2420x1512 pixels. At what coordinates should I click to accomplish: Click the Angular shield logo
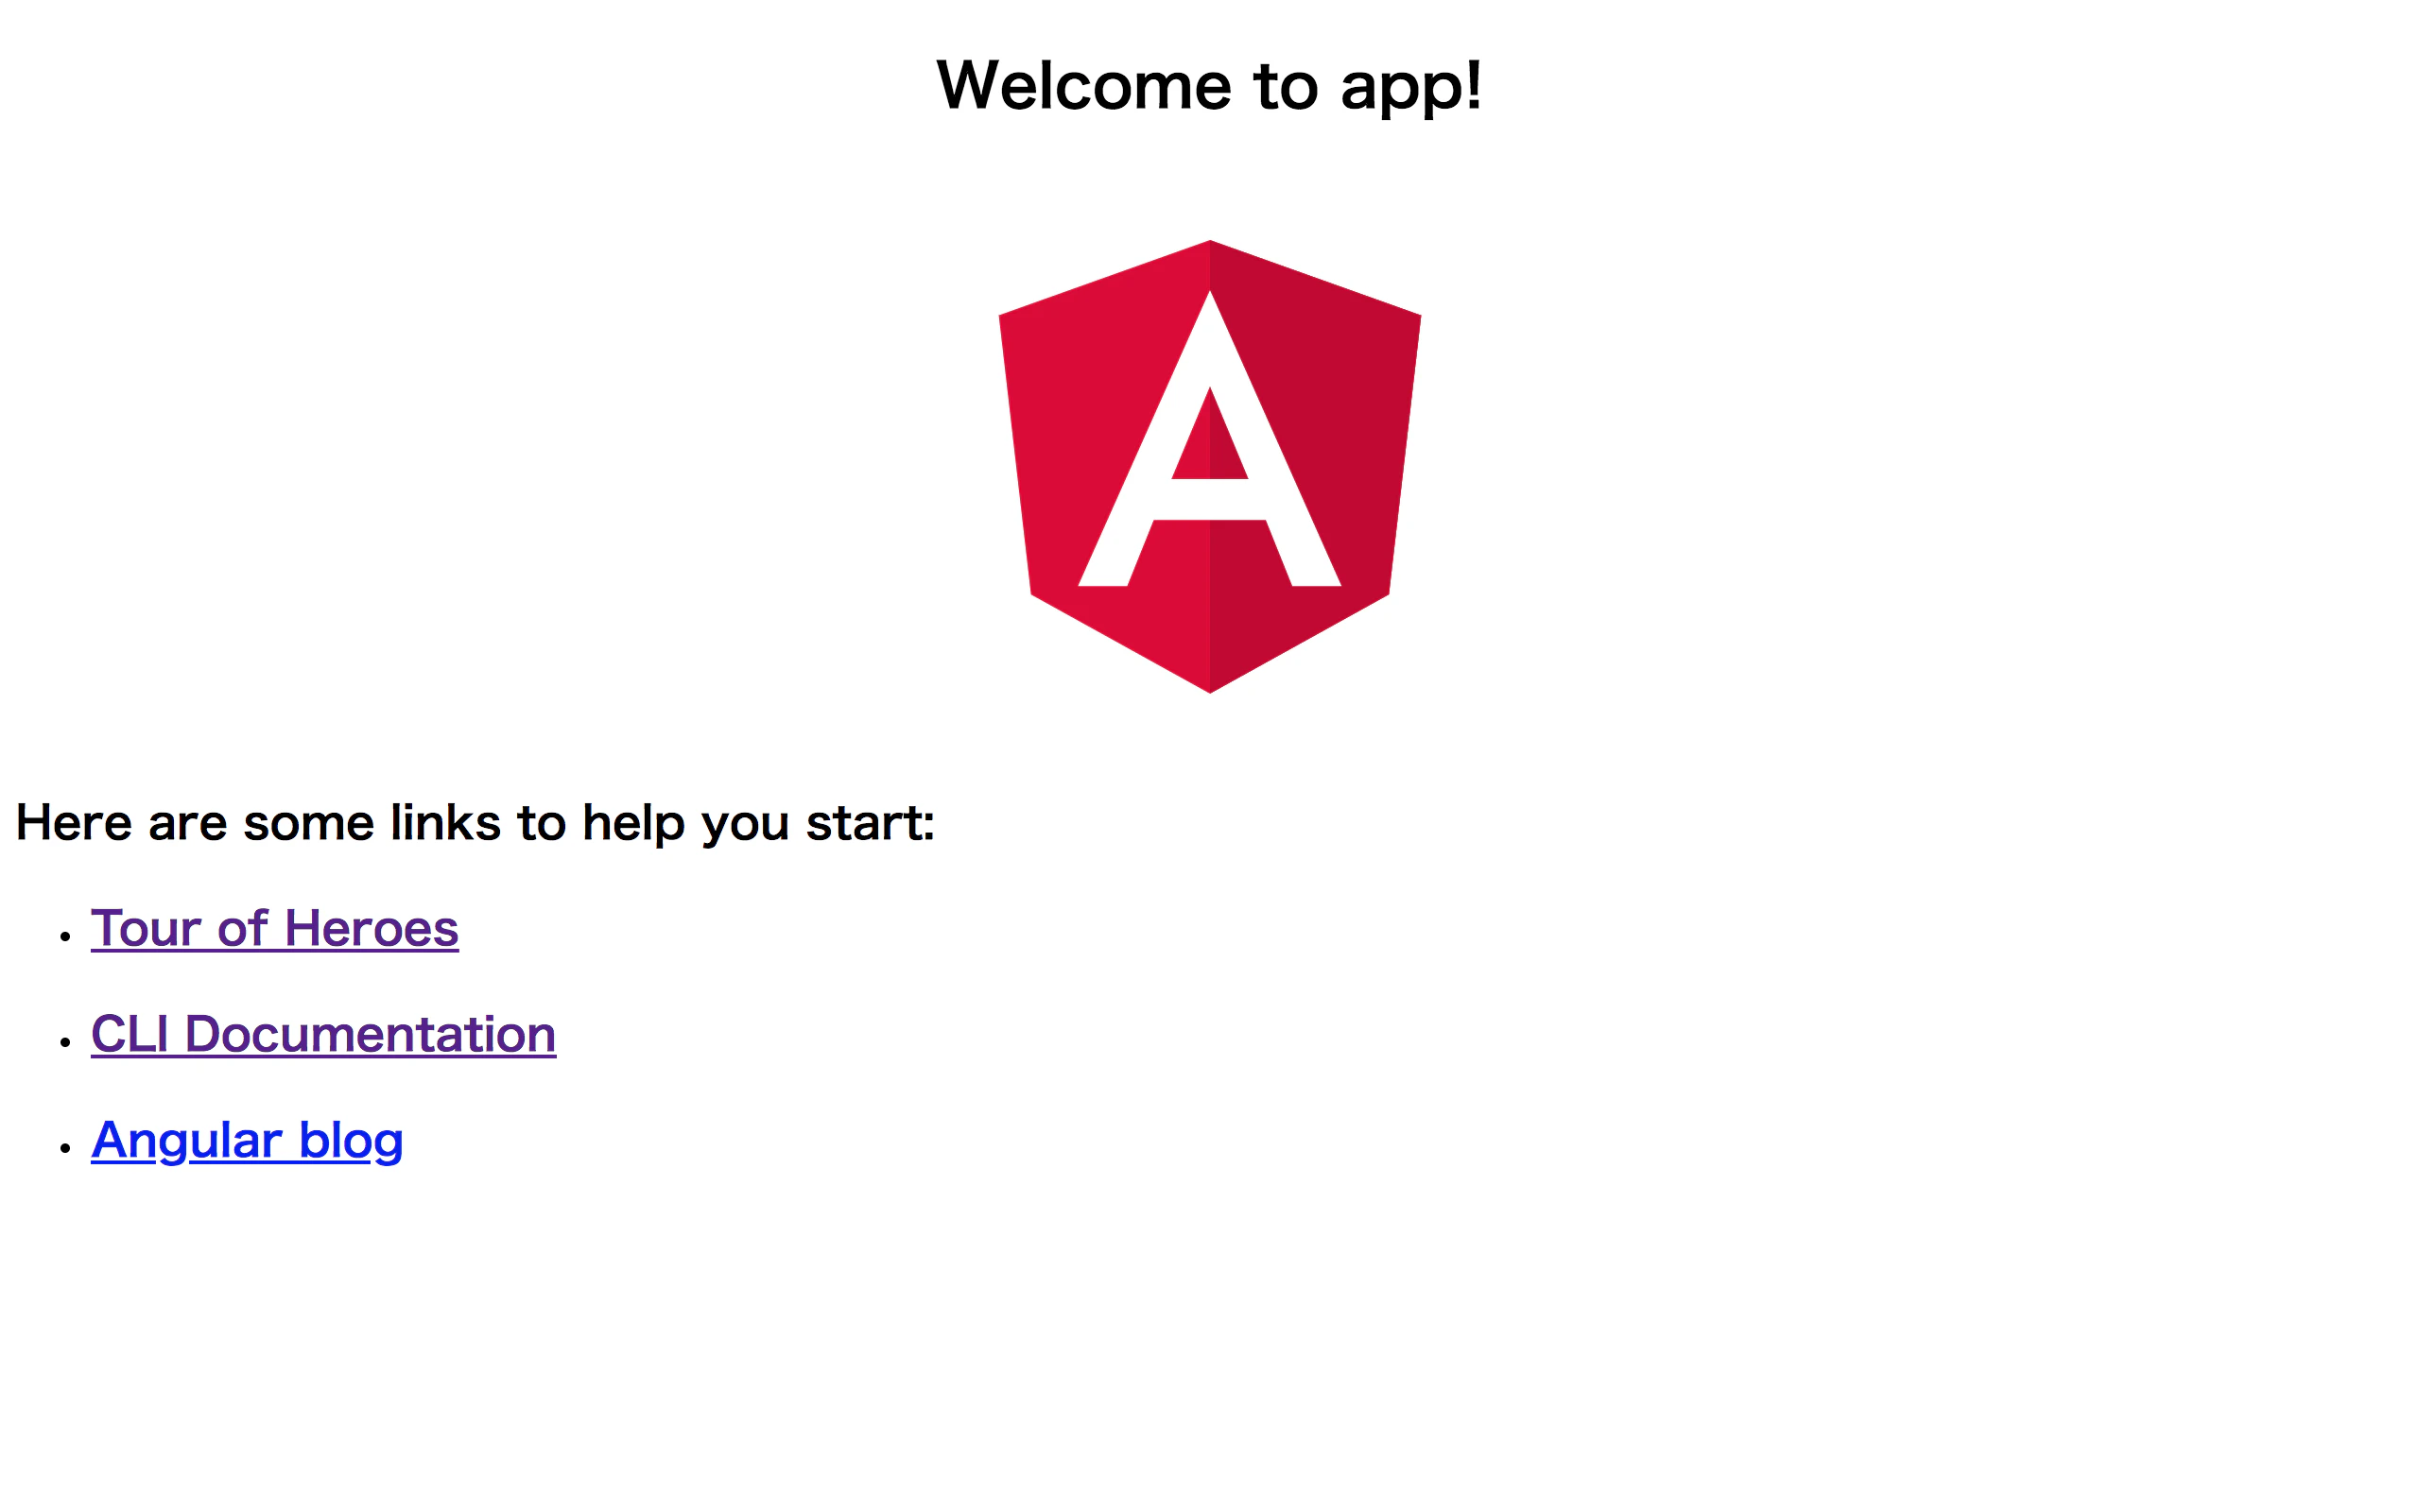pos(1210,466)
